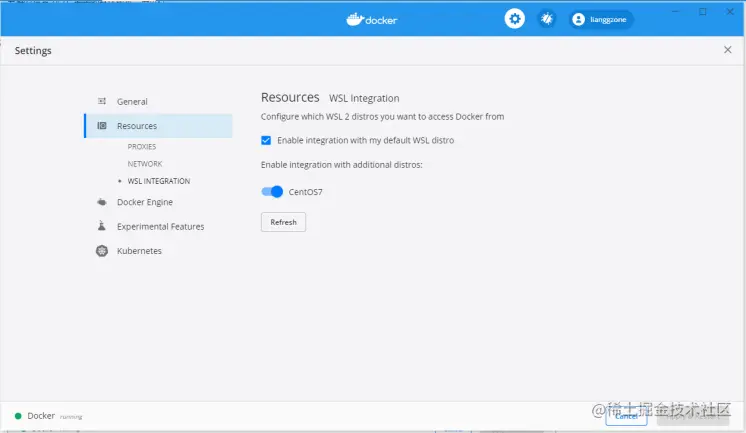Close the Settings panel with the X
746x433 pixels.
[727, 49]
